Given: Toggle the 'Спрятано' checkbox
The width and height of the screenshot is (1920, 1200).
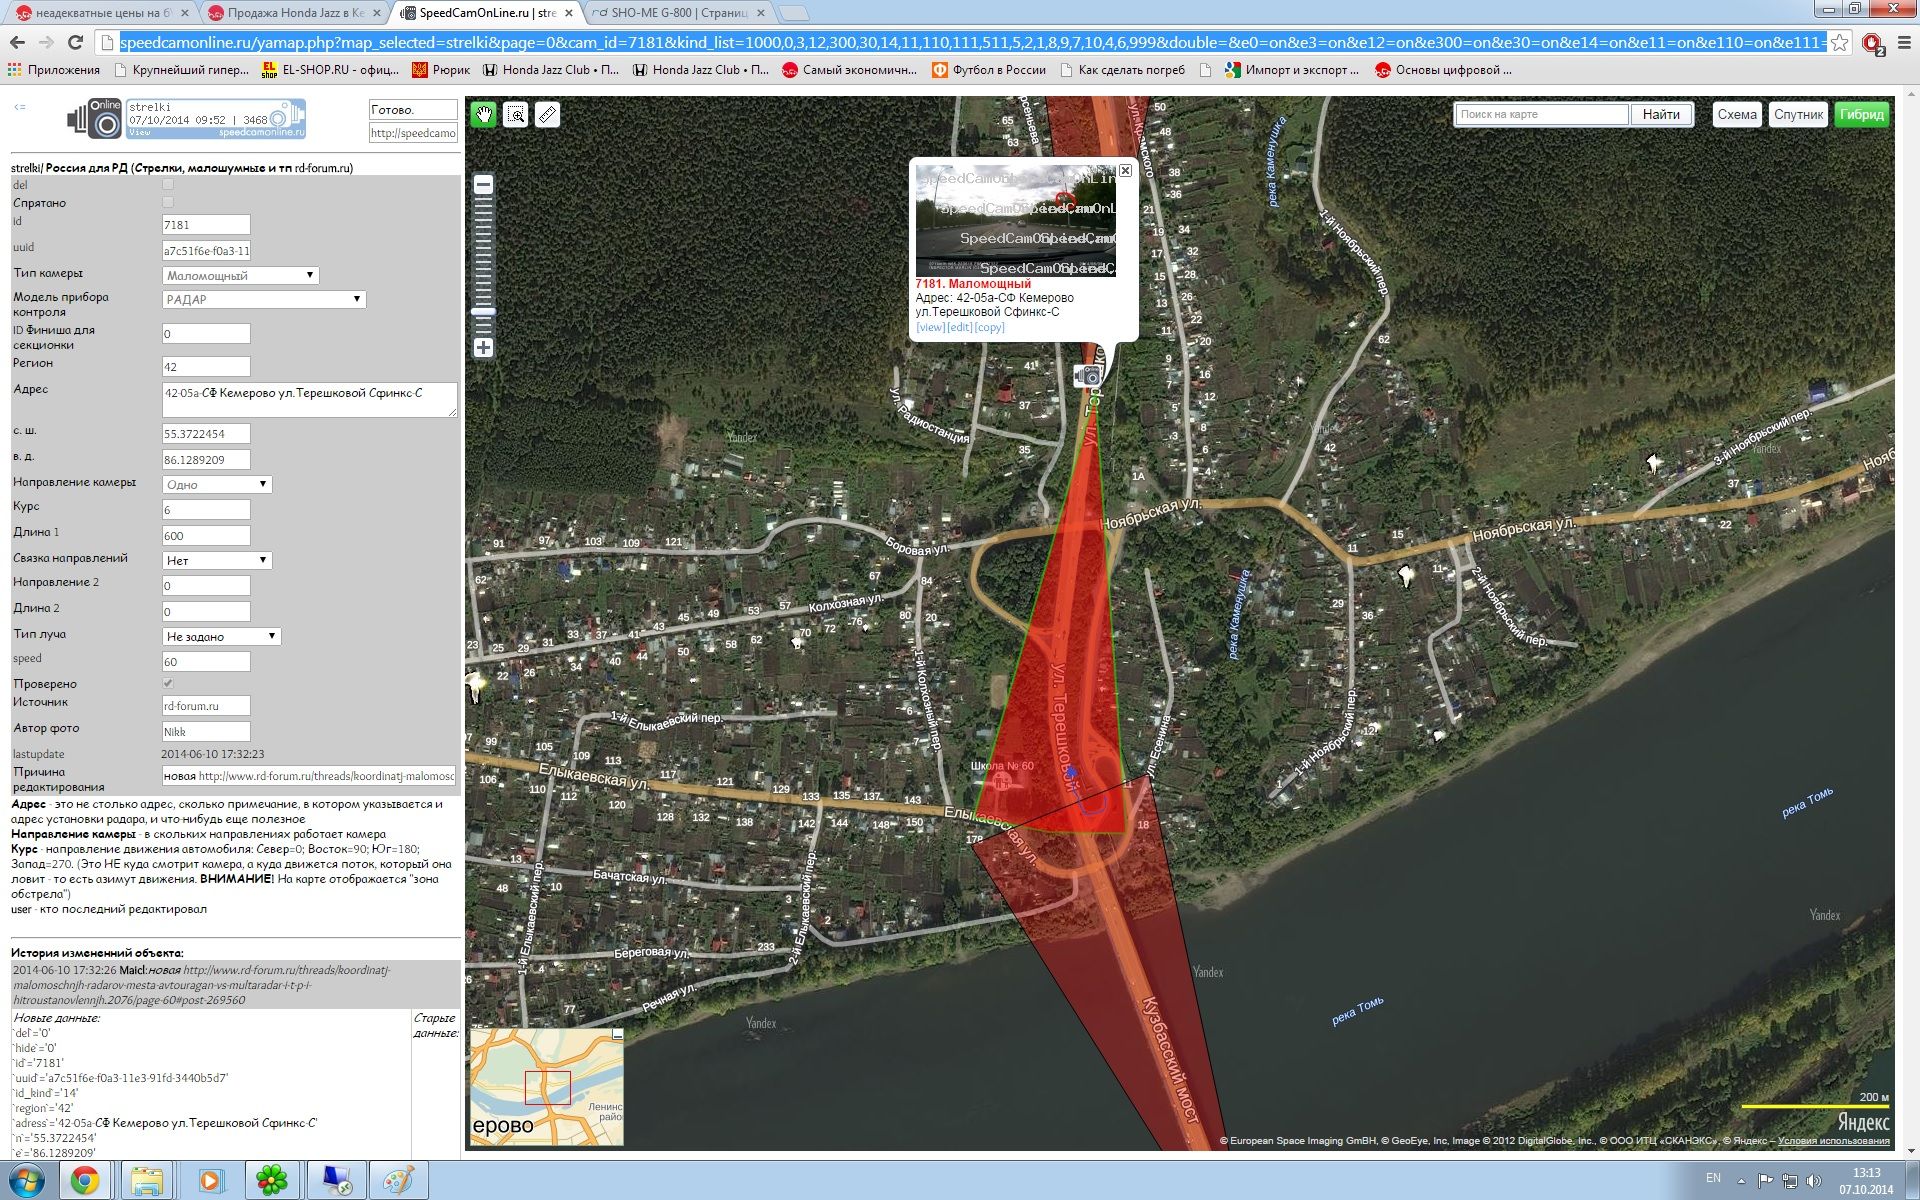Looking at the screenshot, I should [168, 203].
